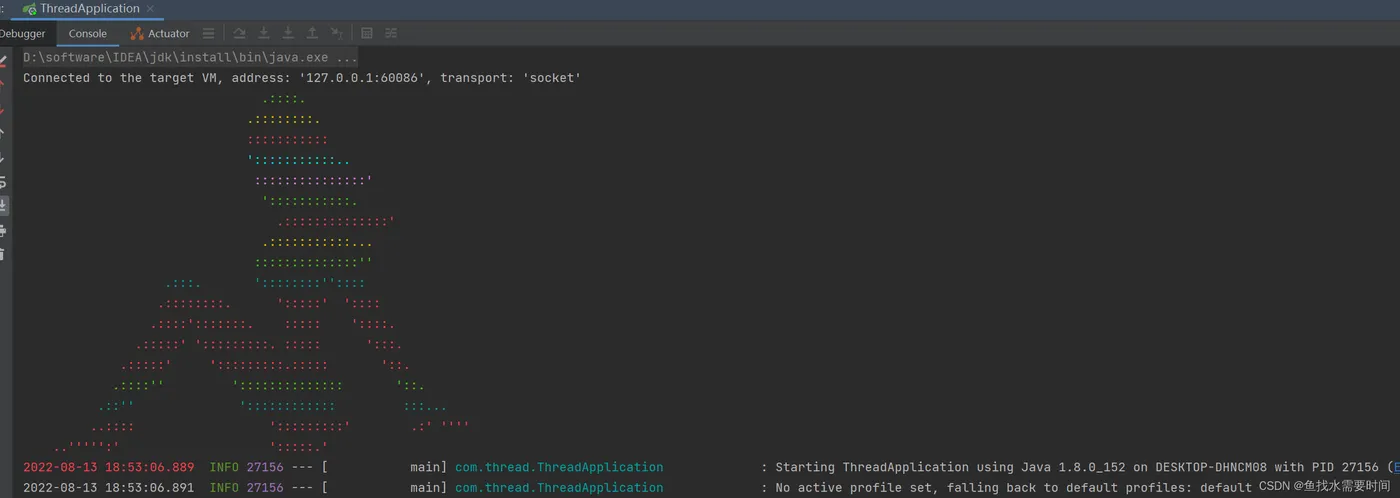
Task: Toggle soft-wrap in the console gutter
Action: coord(3,182)
